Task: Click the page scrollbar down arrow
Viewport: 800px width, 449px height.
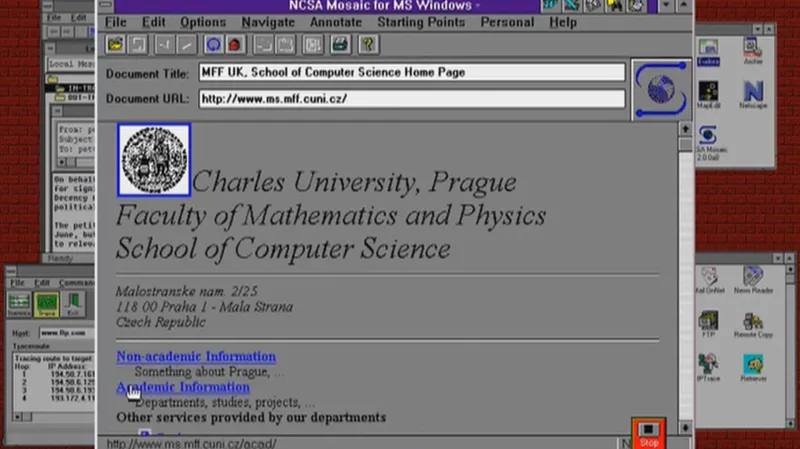Action: pos(685,428)
